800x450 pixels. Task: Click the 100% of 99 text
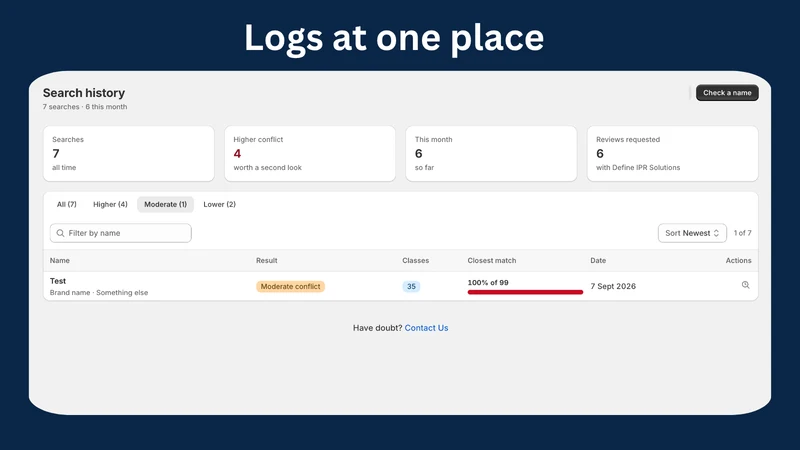(488, 282)
